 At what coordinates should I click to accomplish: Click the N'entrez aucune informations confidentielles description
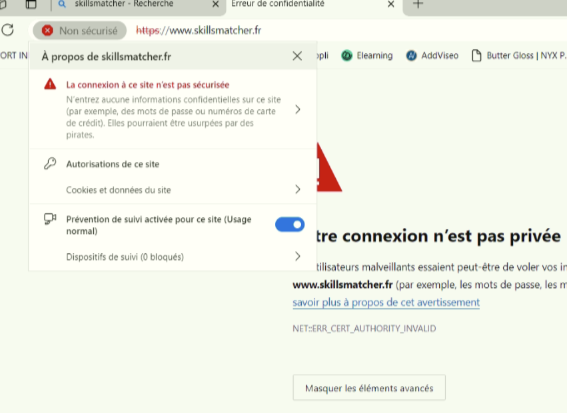point(174,117)
